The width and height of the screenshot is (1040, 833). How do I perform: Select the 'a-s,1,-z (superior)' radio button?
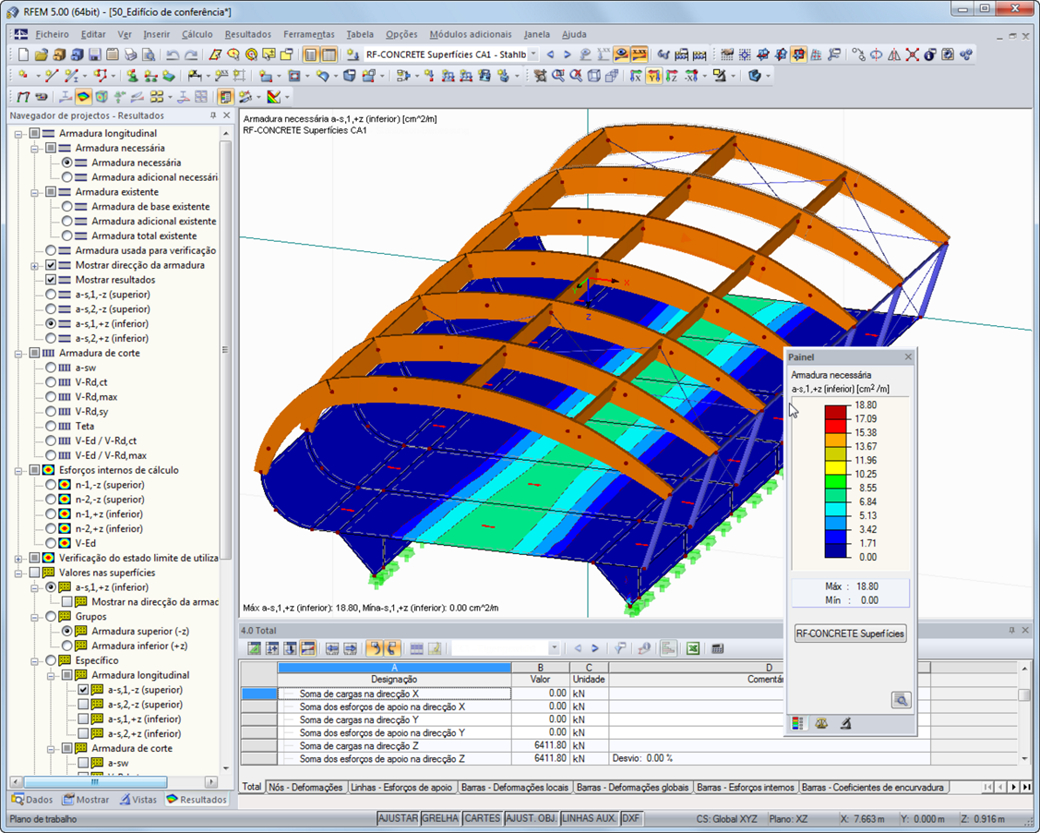coord(50,295)
